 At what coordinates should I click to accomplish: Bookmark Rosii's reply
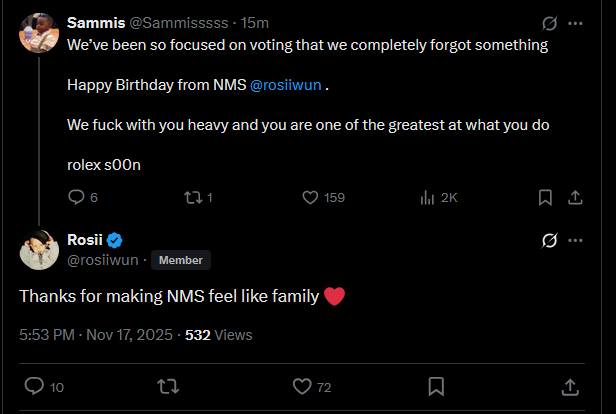pos(436,386)
